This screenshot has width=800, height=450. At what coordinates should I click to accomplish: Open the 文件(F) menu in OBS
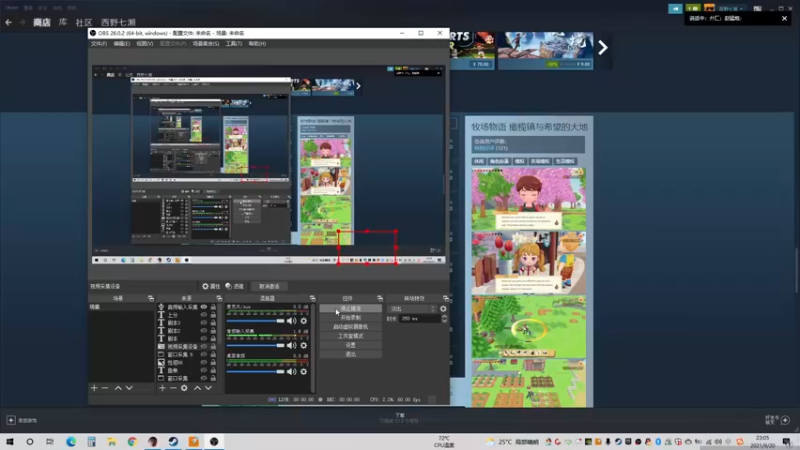pyautogui.click(x=98, y=44)
